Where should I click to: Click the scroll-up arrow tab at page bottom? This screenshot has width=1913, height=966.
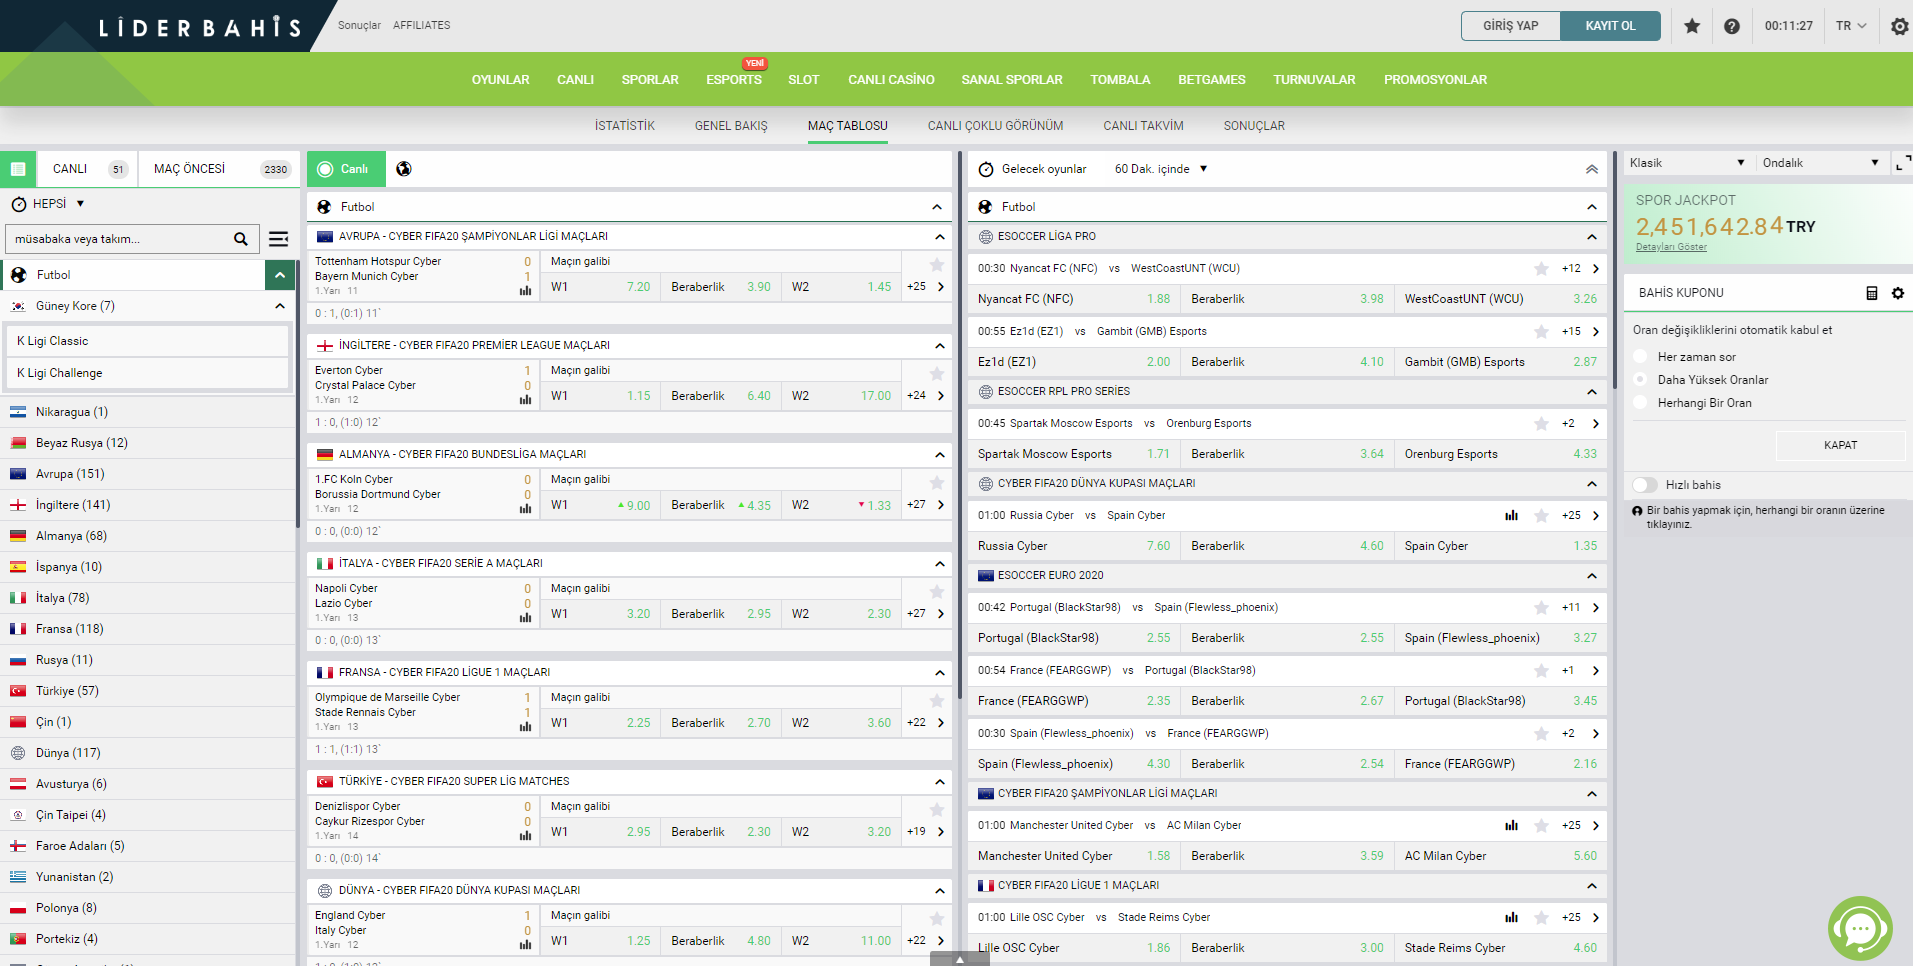point(959,959)
